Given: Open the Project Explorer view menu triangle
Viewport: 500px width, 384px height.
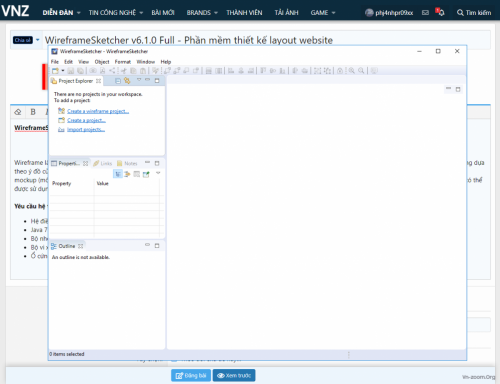Looking at the screenshot, I should tap(139, 80).
